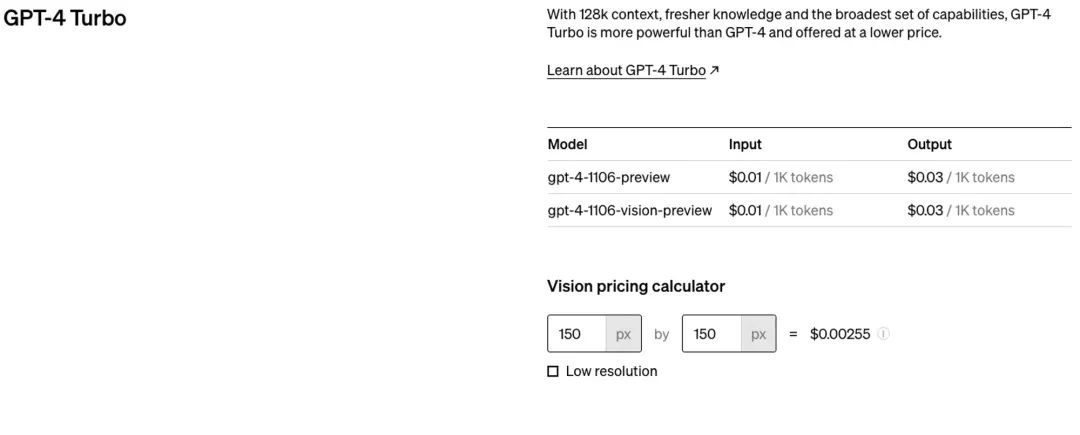
Task: Click the GPT-4 Turbo section heading
Action: tap(66, 18)
